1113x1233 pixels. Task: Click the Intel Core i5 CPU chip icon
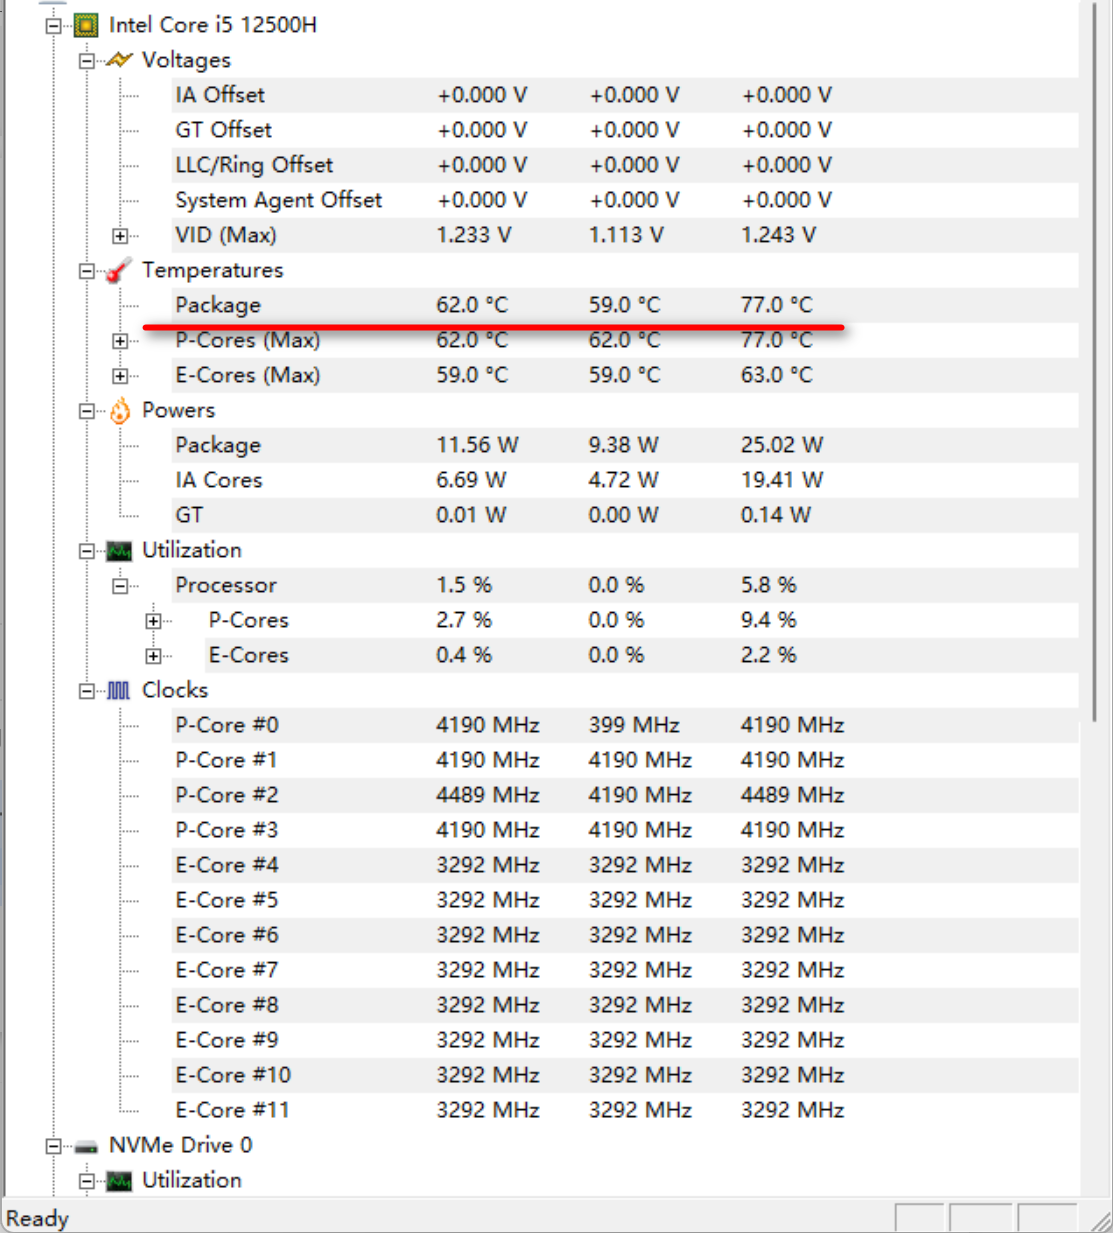[x=87, y=25]
